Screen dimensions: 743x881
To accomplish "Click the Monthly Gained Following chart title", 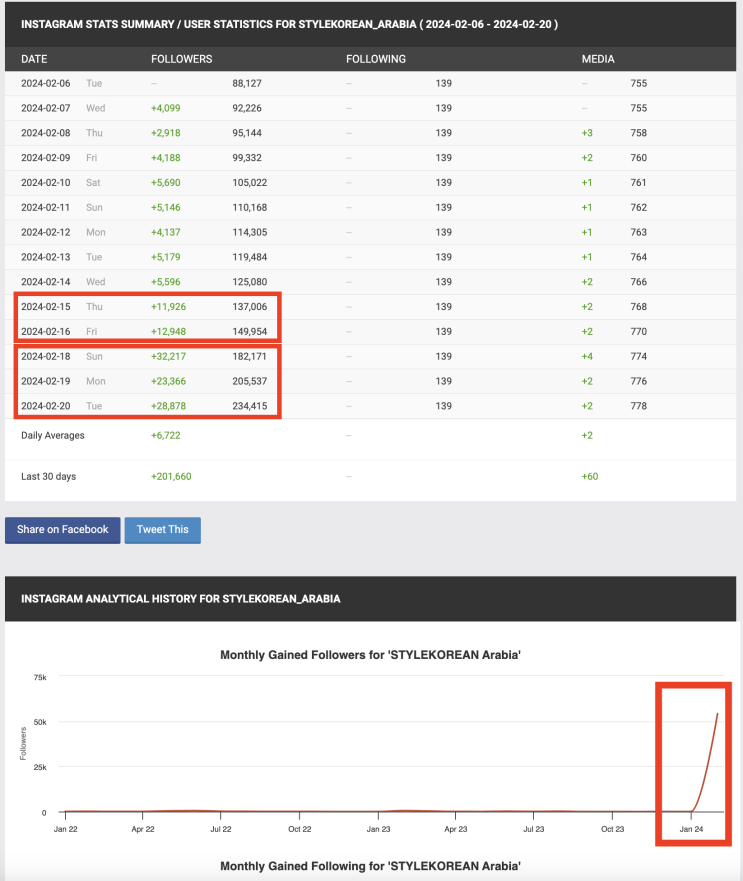I will pos(370,866).
